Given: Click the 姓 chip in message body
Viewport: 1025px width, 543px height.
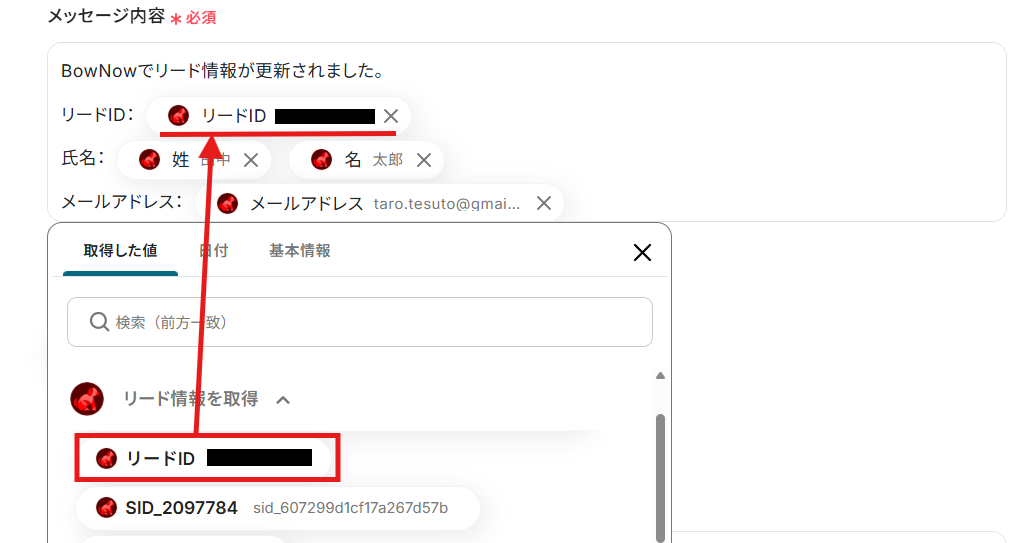Looking at the screenshot, I should pyautogui.click(x=193, y=160).
